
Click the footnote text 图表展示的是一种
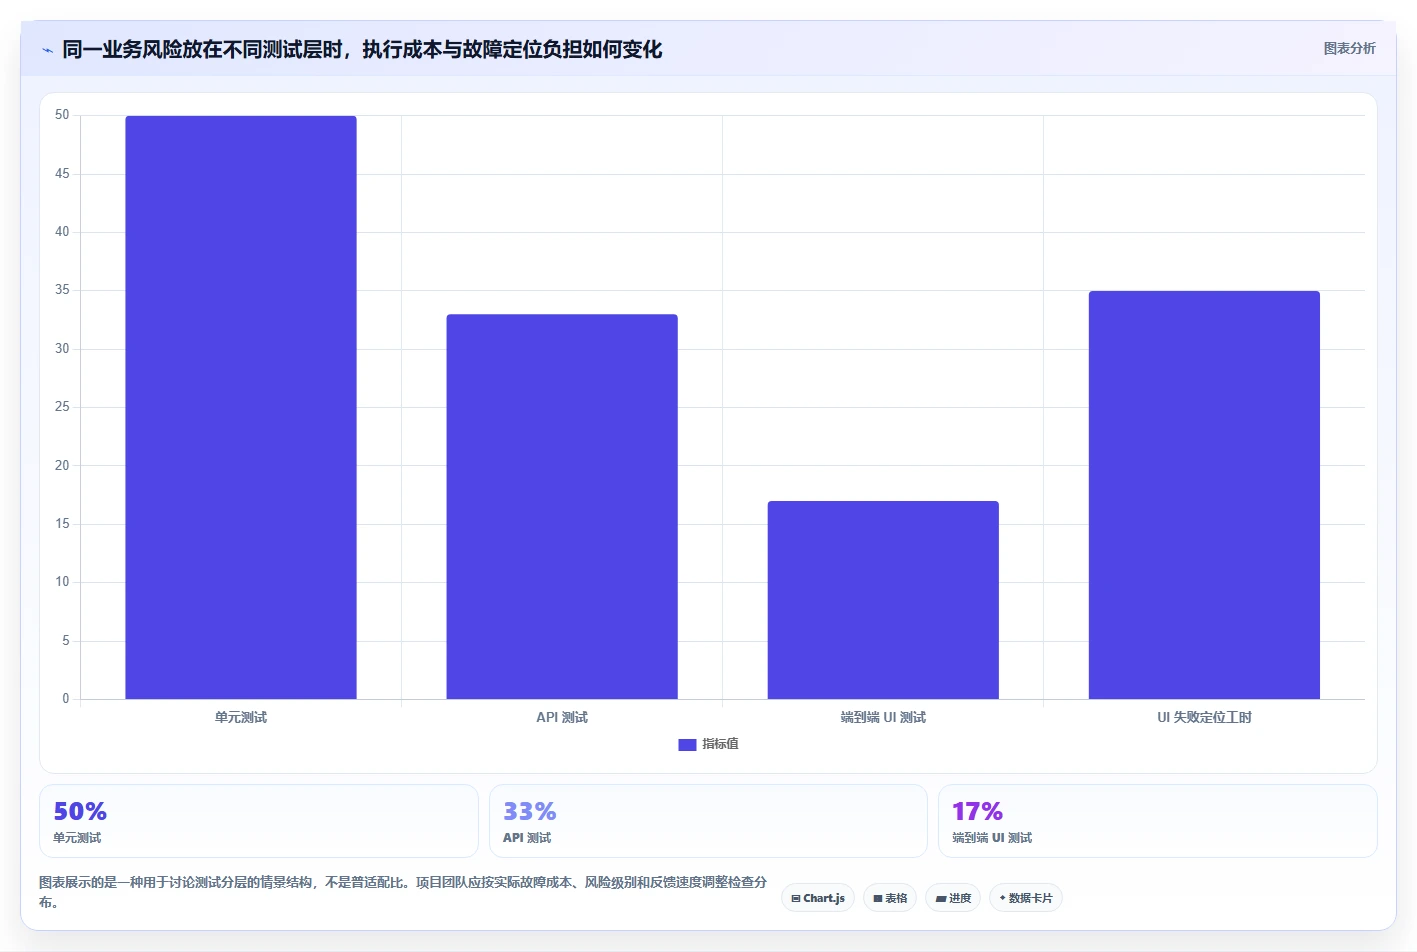(x=403, y=892)
